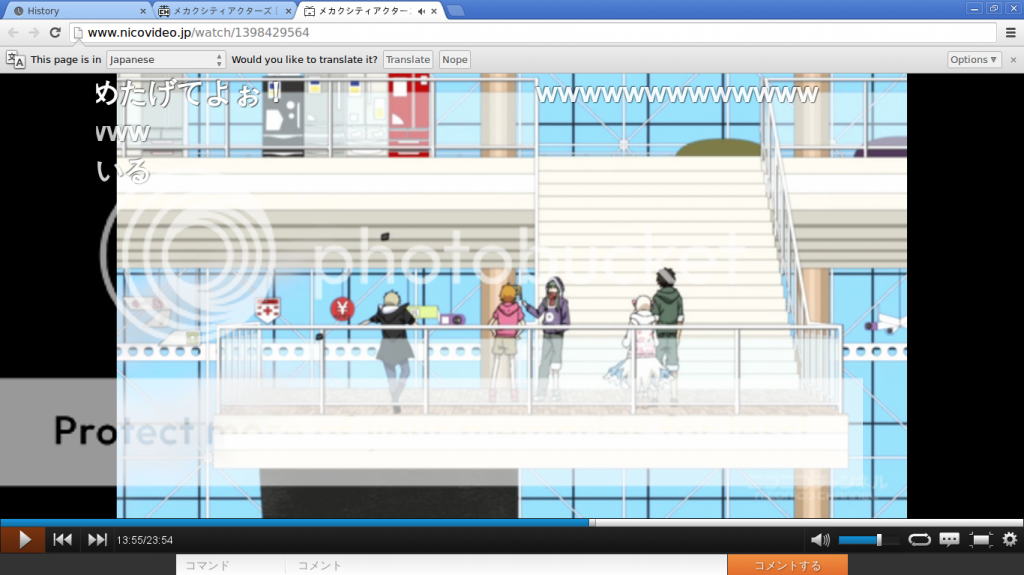This screenshot has height=575, width=1024.
Task: Mute the video with the speaker icon
Action: [820, 540]
